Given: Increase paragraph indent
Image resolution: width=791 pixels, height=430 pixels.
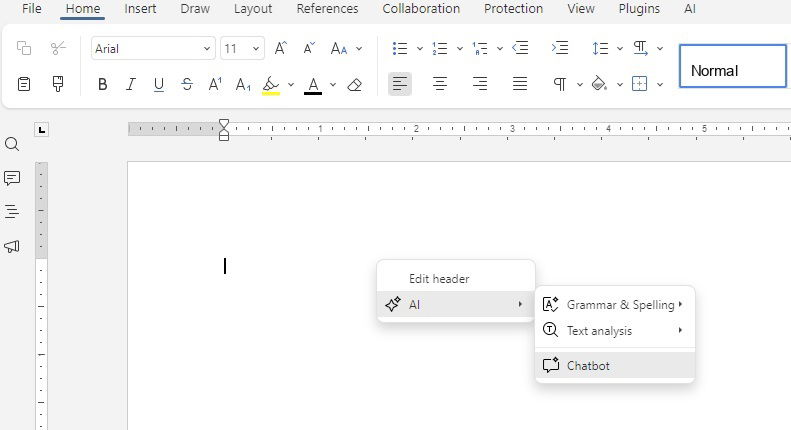Looking at the screenshot, I should (560, 48).
